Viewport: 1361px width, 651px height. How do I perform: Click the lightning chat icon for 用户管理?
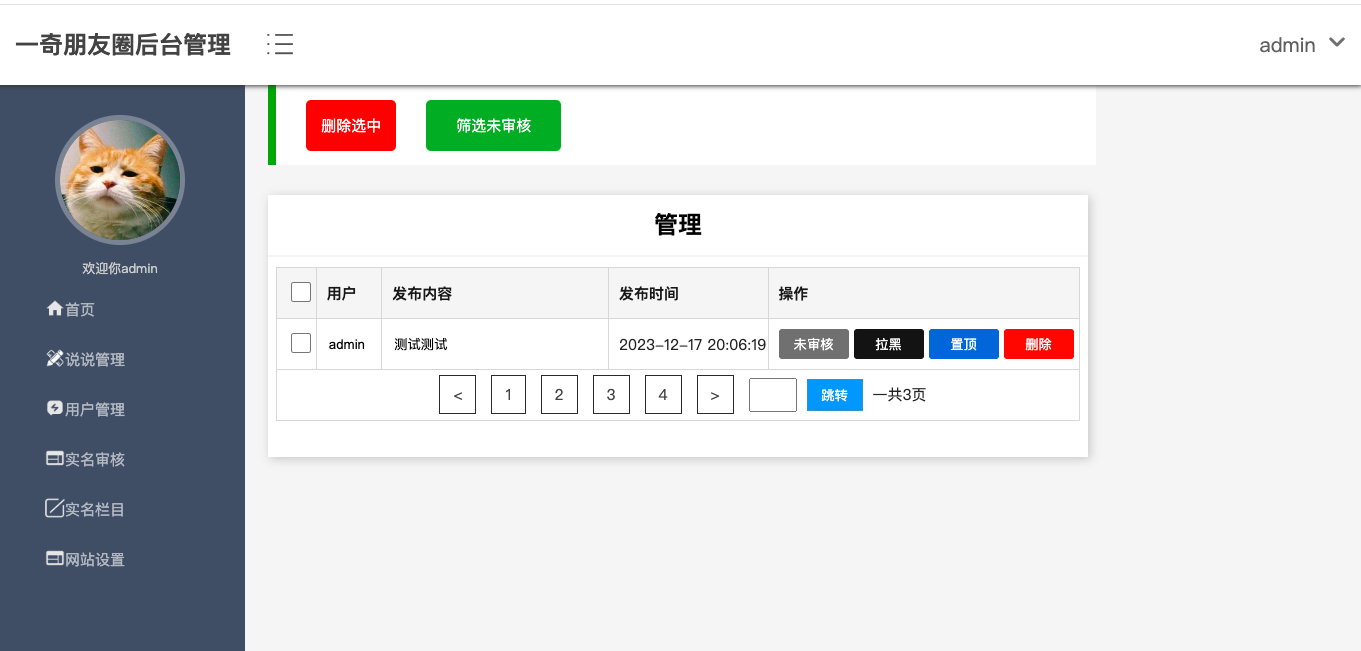[x=56, y=409]
